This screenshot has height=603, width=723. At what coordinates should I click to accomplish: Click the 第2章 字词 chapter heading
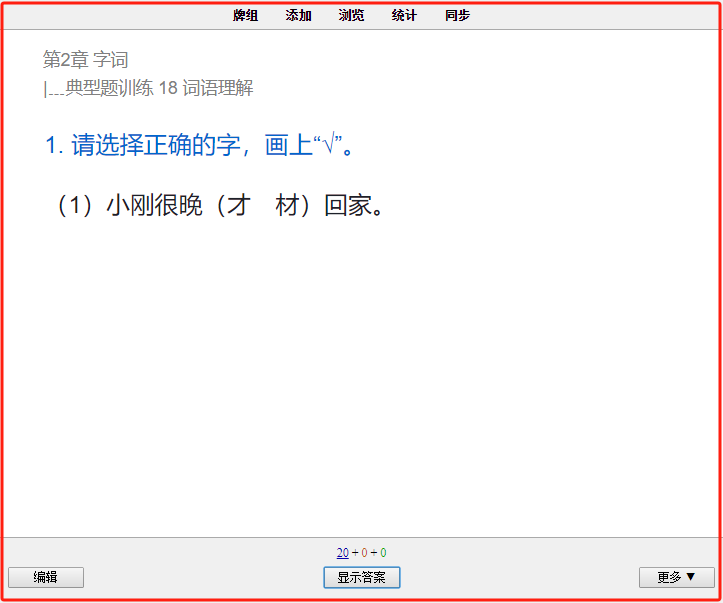click(86, 59)
